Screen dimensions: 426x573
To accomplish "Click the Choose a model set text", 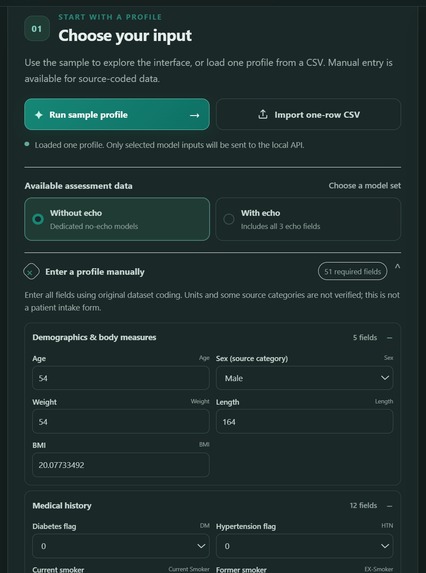I will coord(364,186).
